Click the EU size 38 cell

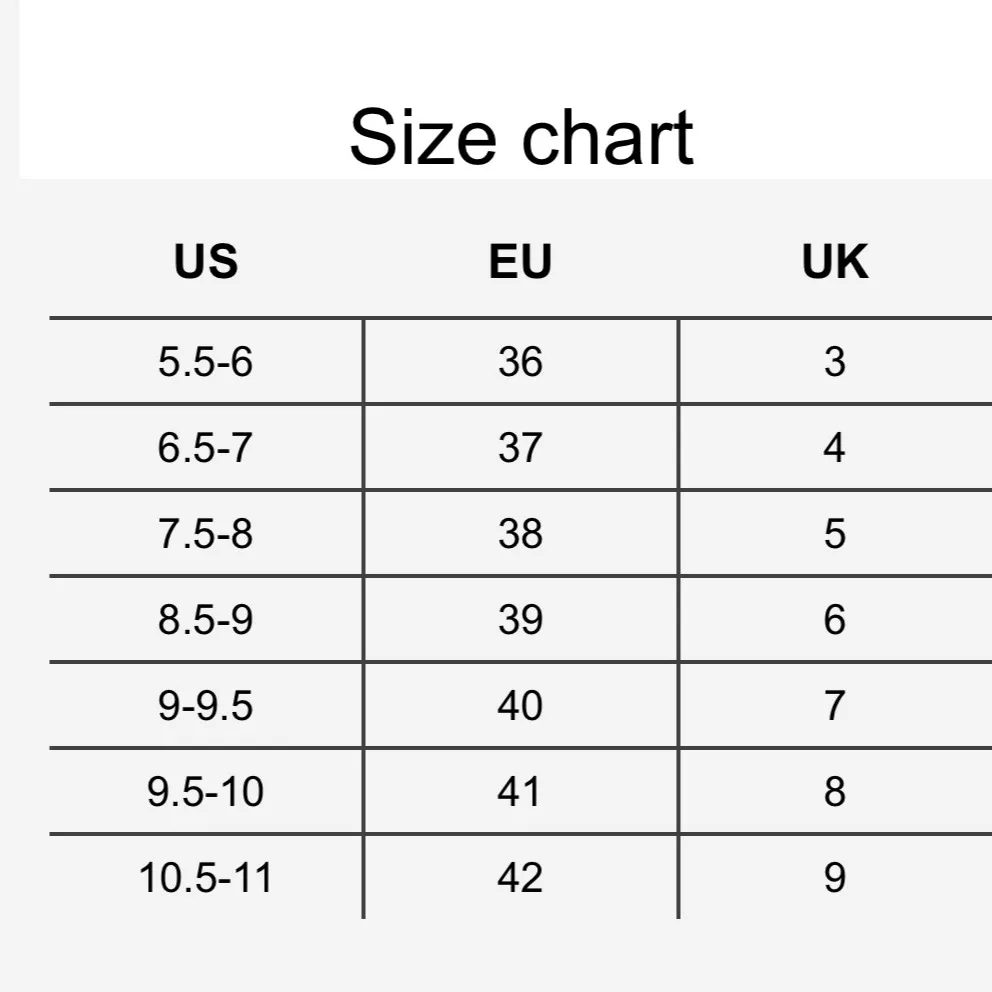(520, 534)
